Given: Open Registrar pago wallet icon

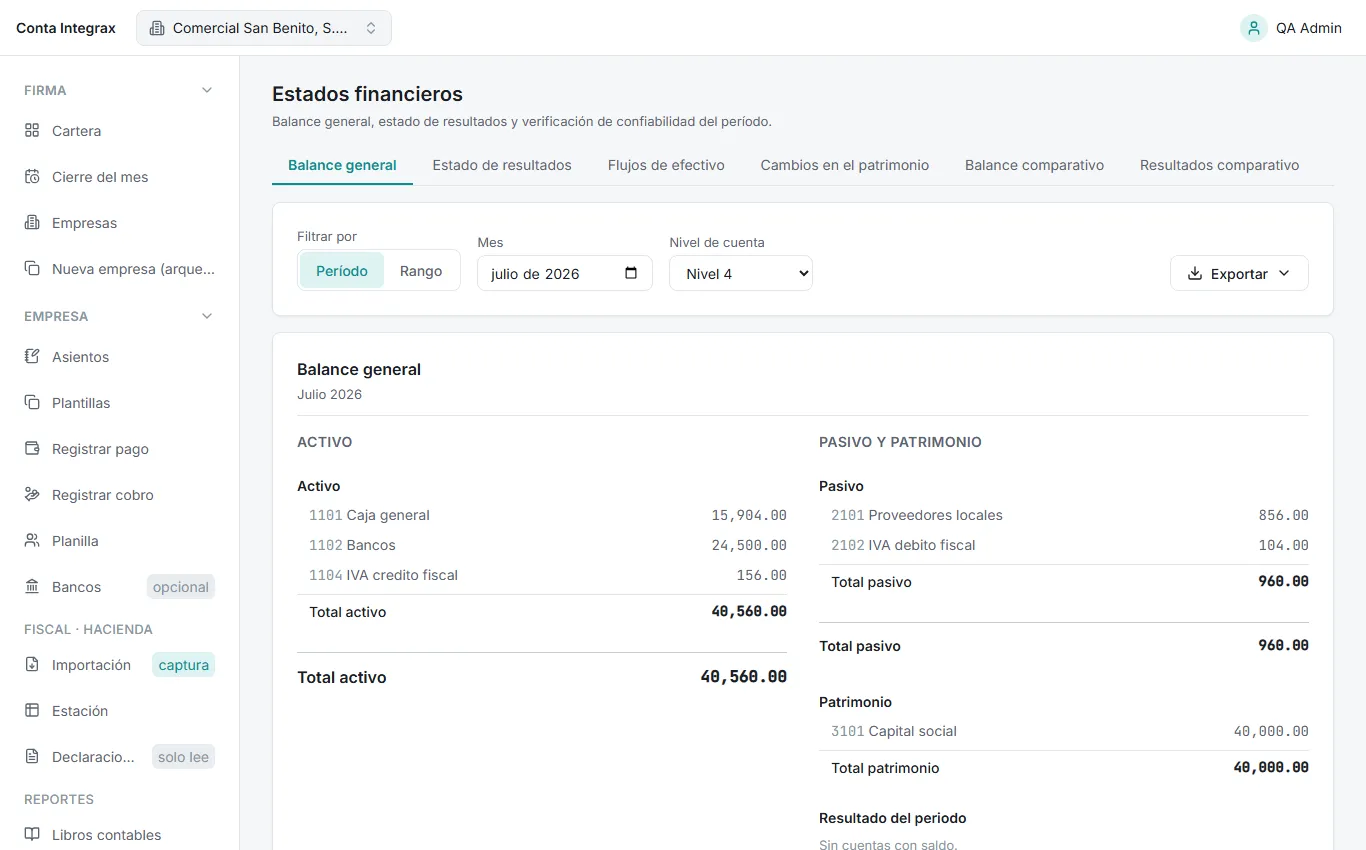Looking at the screenshot, I should 32,449.
